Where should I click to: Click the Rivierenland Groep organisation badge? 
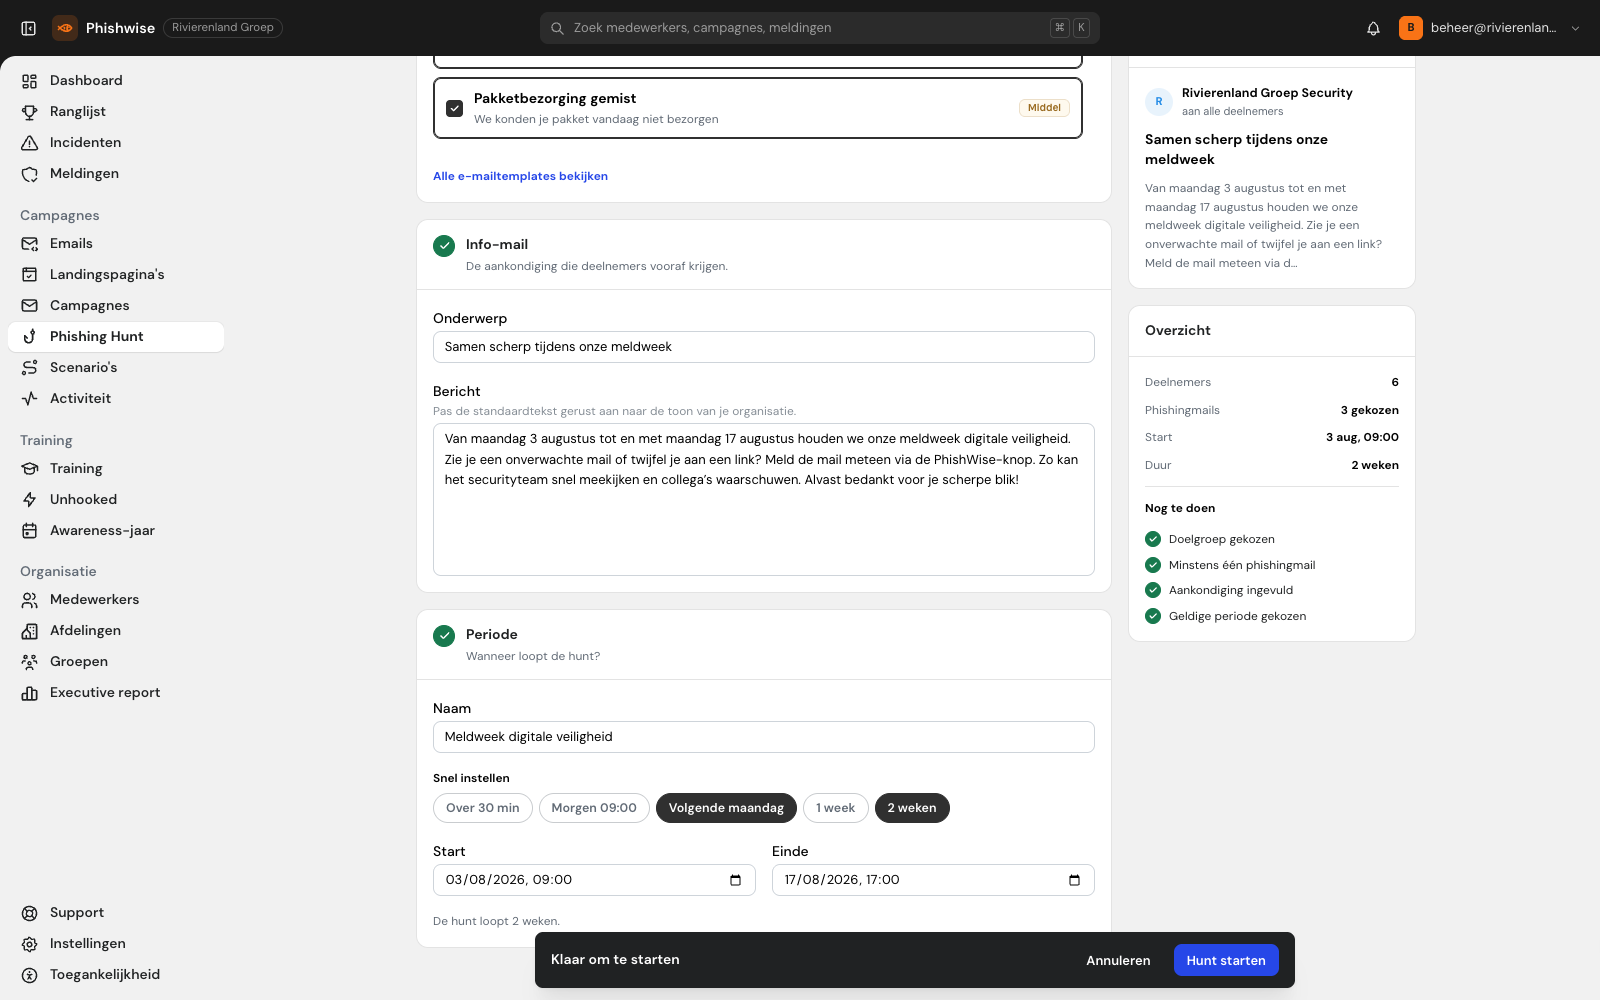pos(223,28)
